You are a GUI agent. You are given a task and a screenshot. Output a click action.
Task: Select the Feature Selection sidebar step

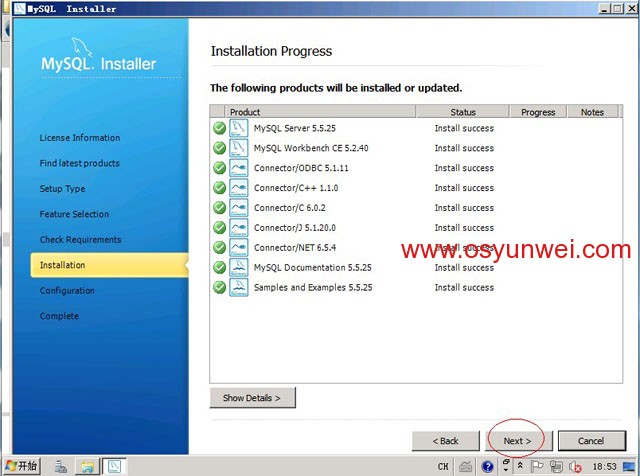pyautogui.click(x=74, y=214)
